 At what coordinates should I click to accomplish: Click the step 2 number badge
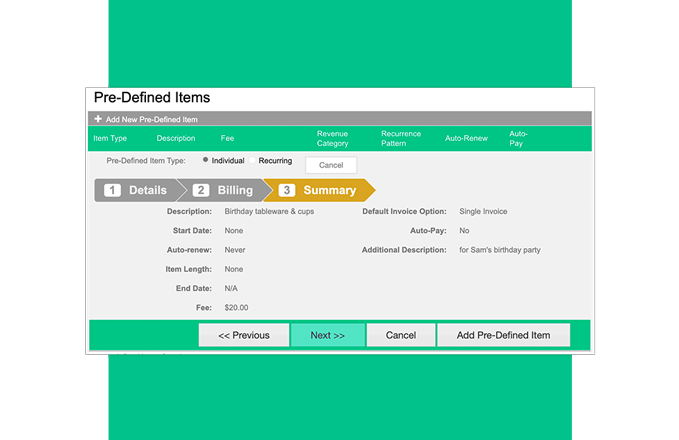pos(201,190)
